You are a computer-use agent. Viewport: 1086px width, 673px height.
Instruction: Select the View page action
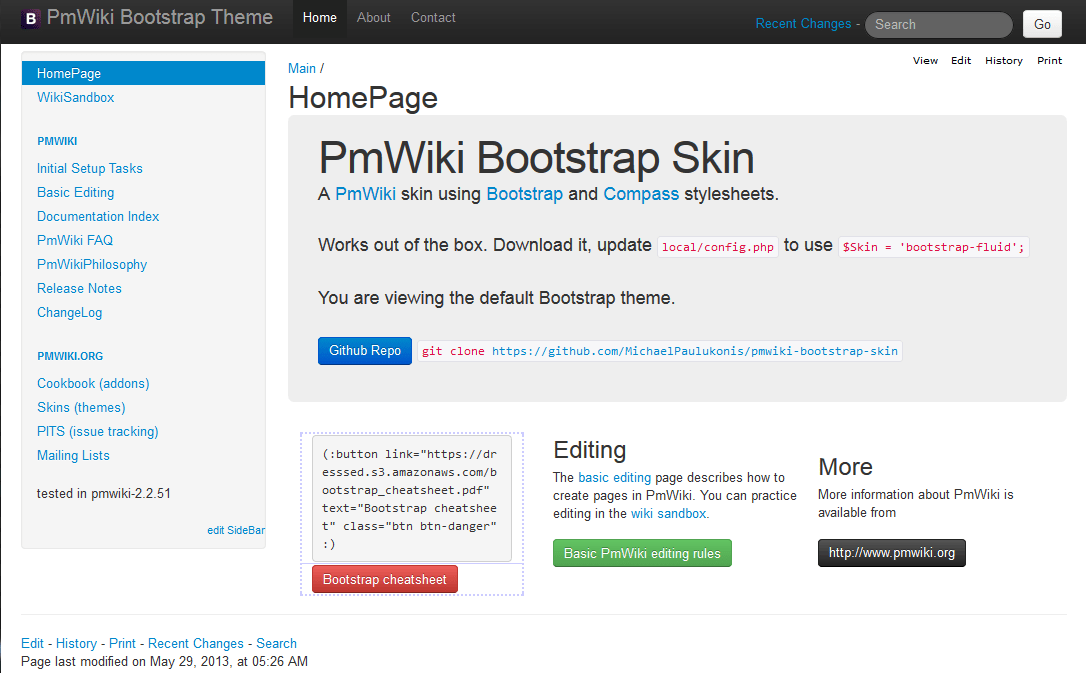point(925,61)
